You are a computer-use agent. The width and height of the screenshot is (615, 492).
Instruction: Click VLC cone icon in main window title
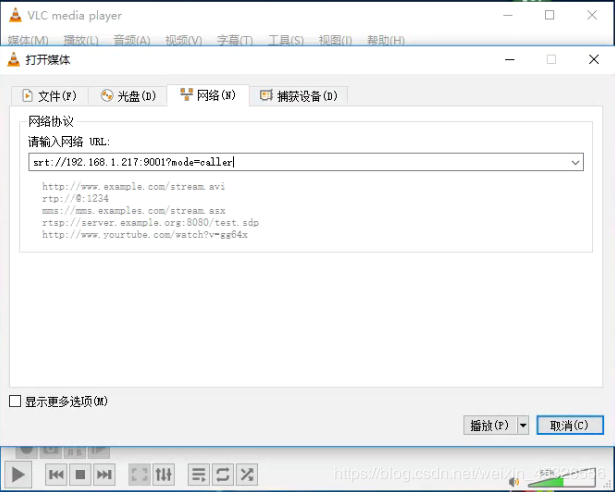coord(15,15)
